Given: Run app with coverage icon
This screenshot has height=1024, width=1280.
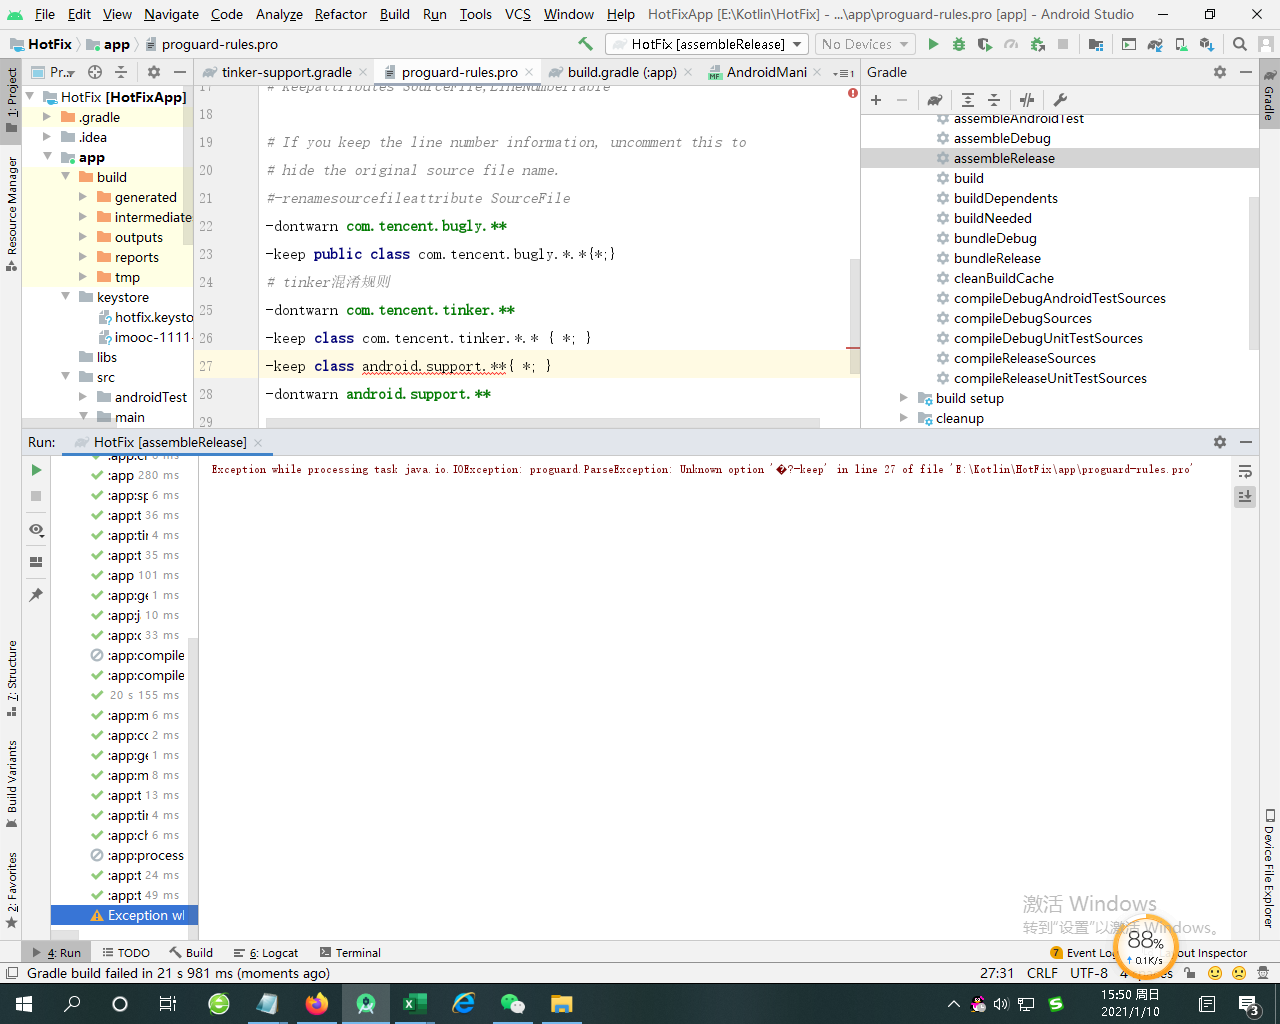Looking at the screenshot, I should pyautogui.click(x=985, y=44).
